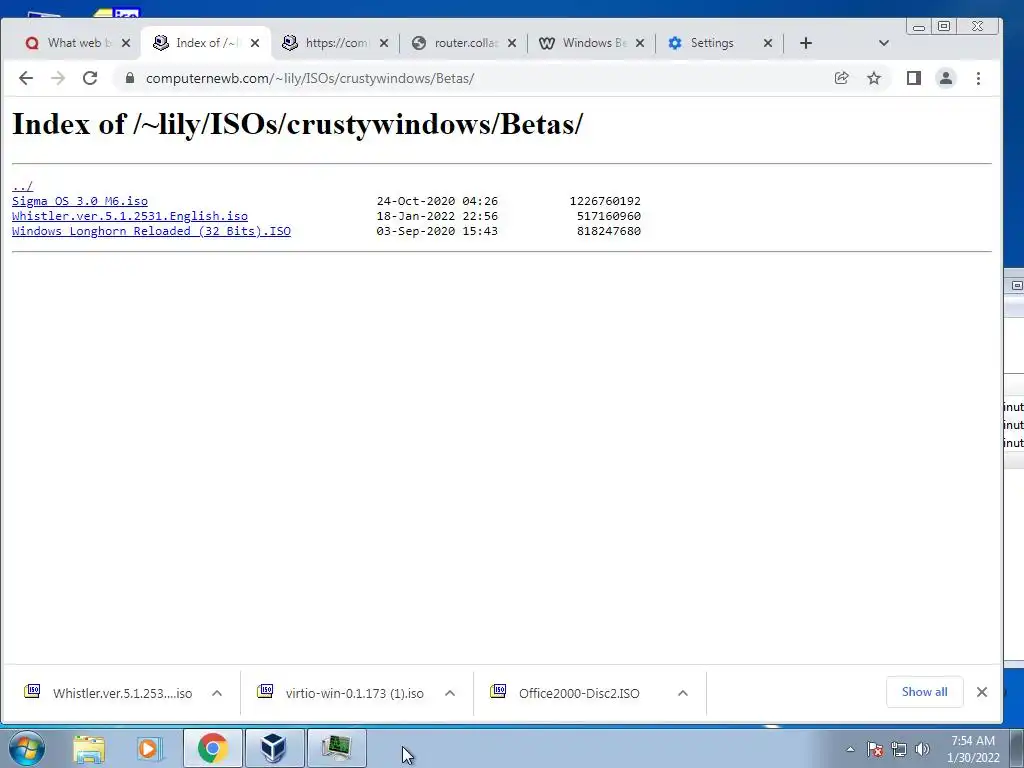Click the Index of page heading

tap(297, 124)
